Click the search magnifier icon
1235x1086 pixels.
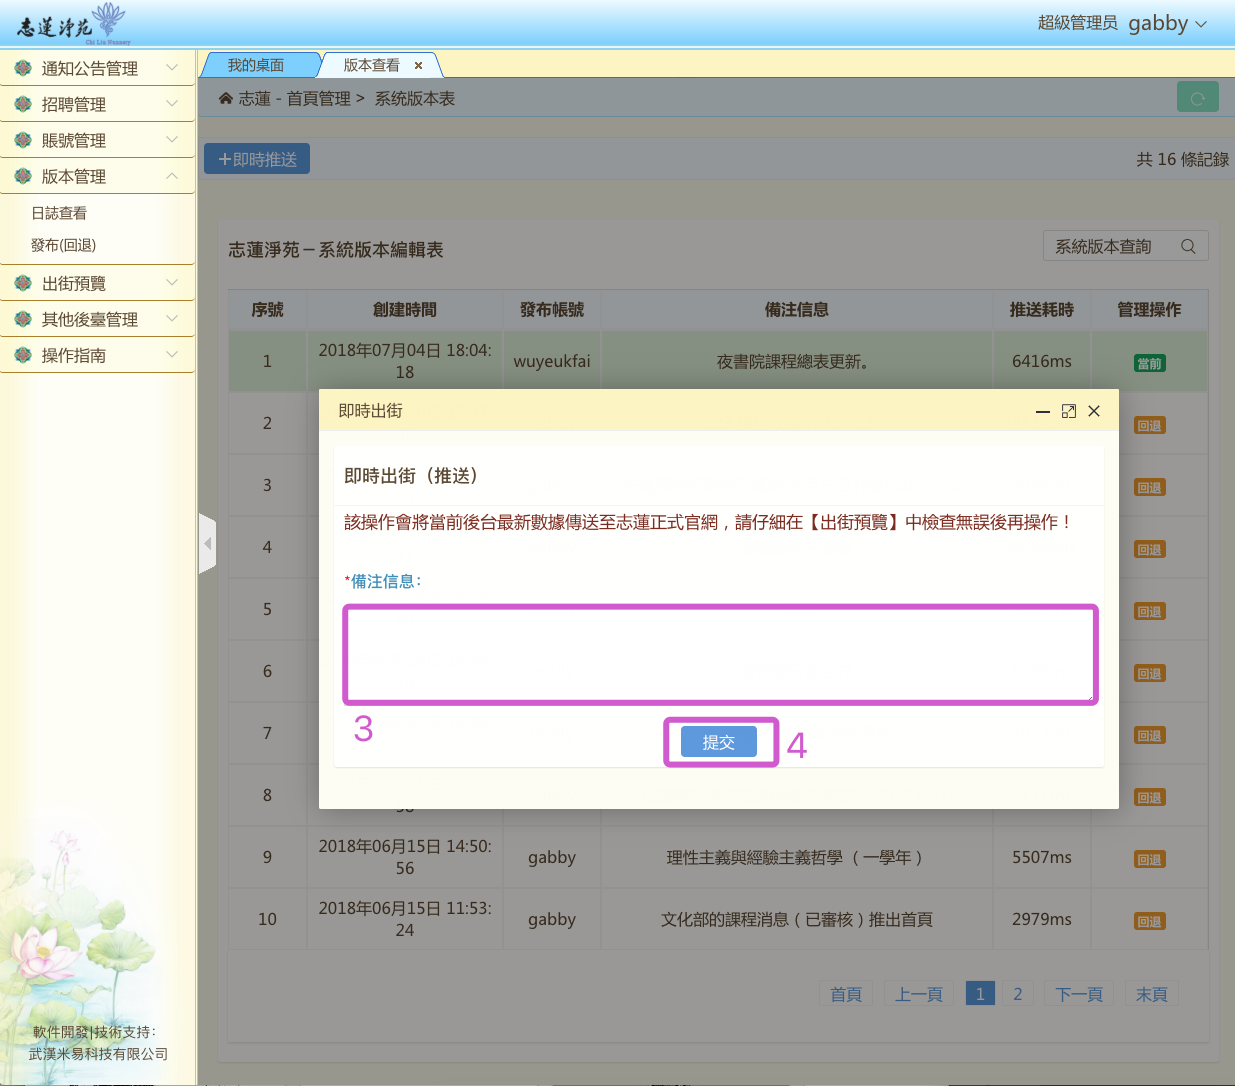click(1188, 246)
